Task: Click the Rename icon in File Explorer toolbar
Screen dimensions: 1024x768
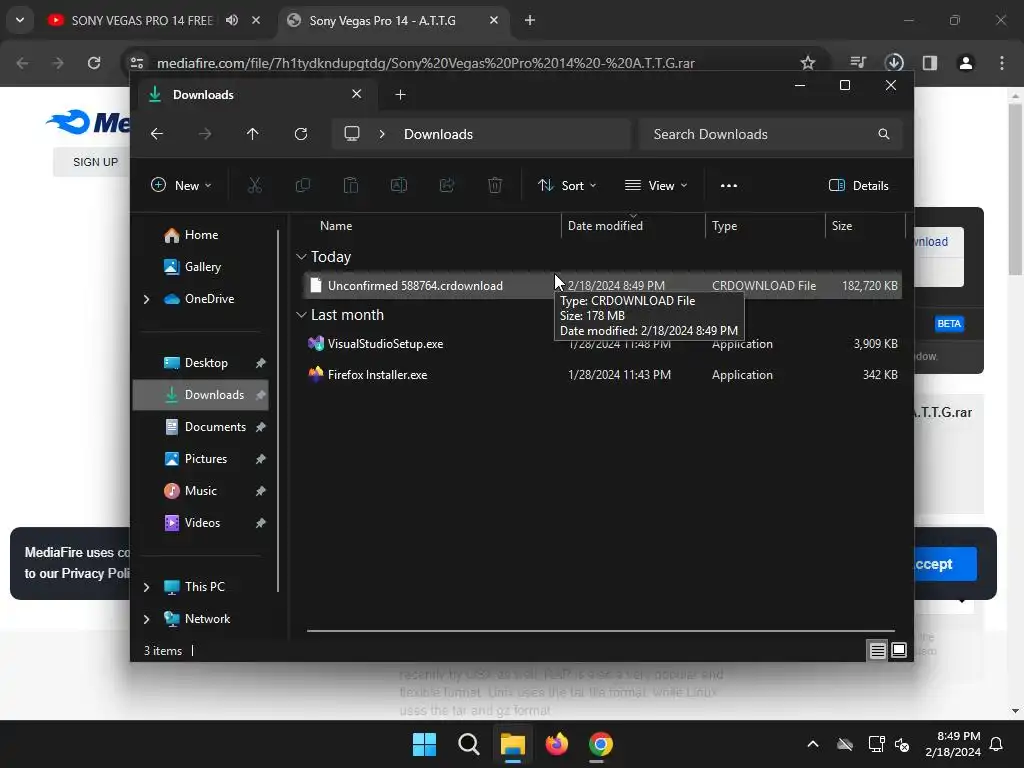Action: [x=398, y=185]
